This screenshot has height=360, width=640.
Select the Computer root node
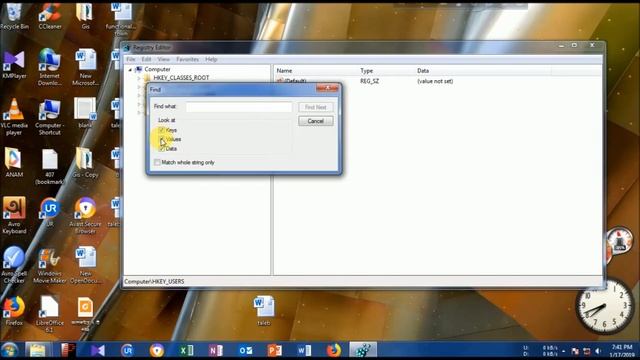[157, 69]
